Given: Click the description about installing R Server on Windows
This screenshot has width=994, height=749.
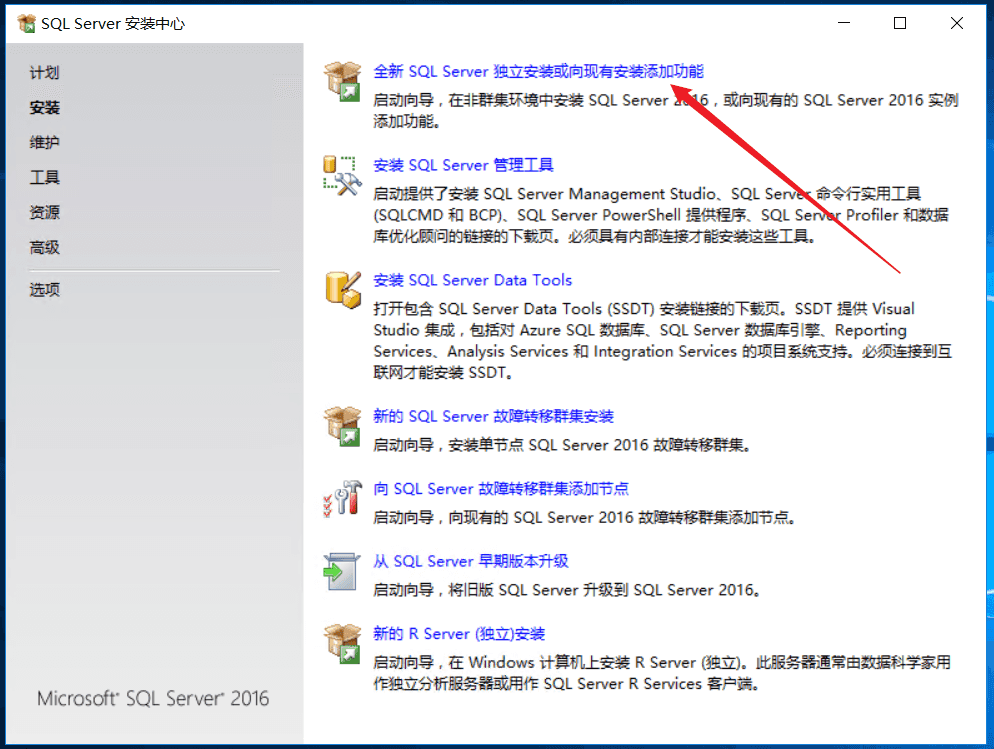Looking at the screenshot, I should 662,673.
